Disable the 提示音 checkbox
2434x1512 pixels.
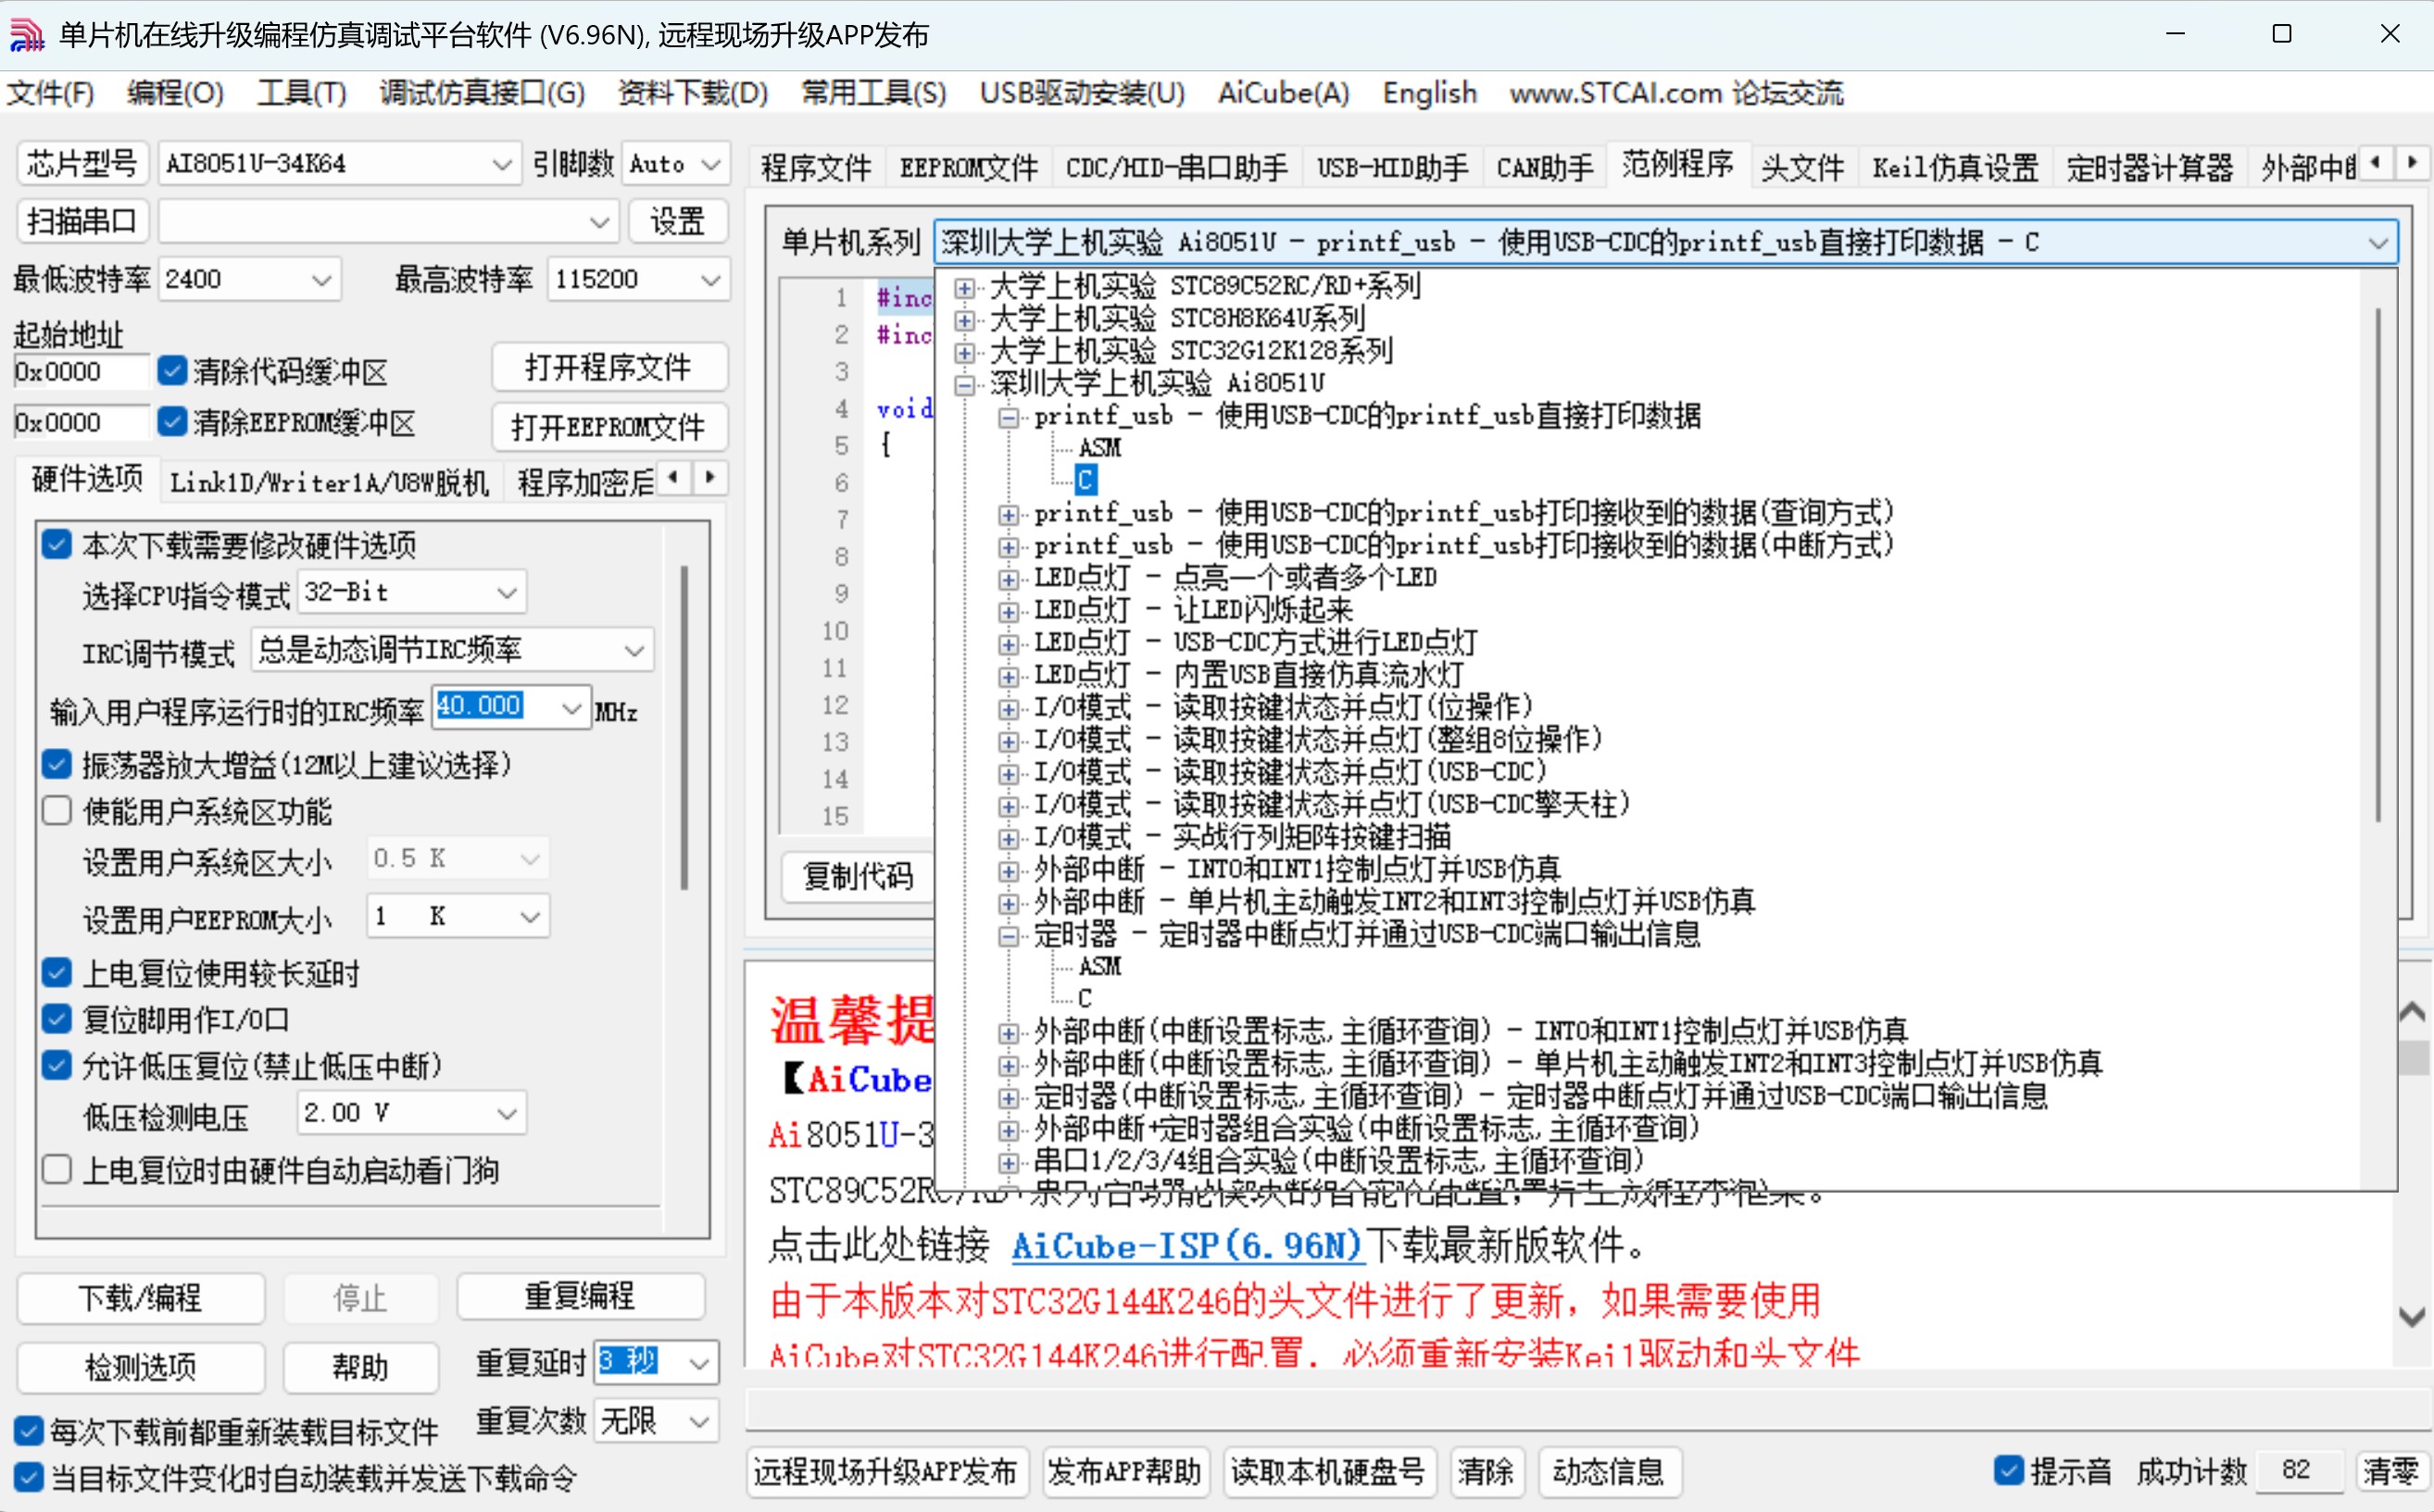click(2010, 1470)
